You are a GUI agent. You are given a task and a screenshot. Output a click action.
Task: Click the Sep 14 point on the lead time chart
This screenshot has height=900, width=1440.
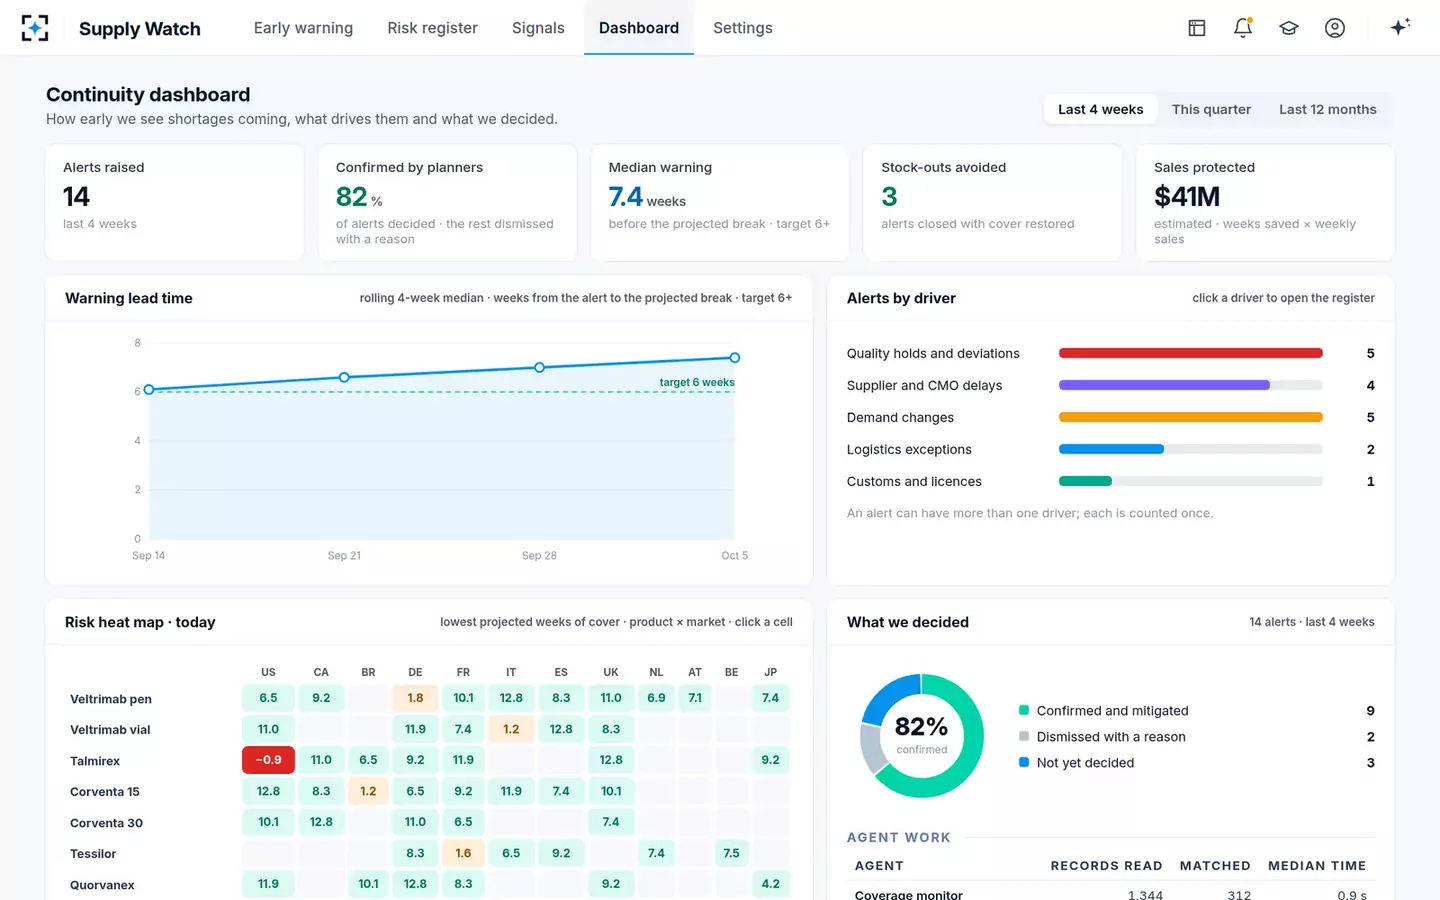tap(149, 389)
